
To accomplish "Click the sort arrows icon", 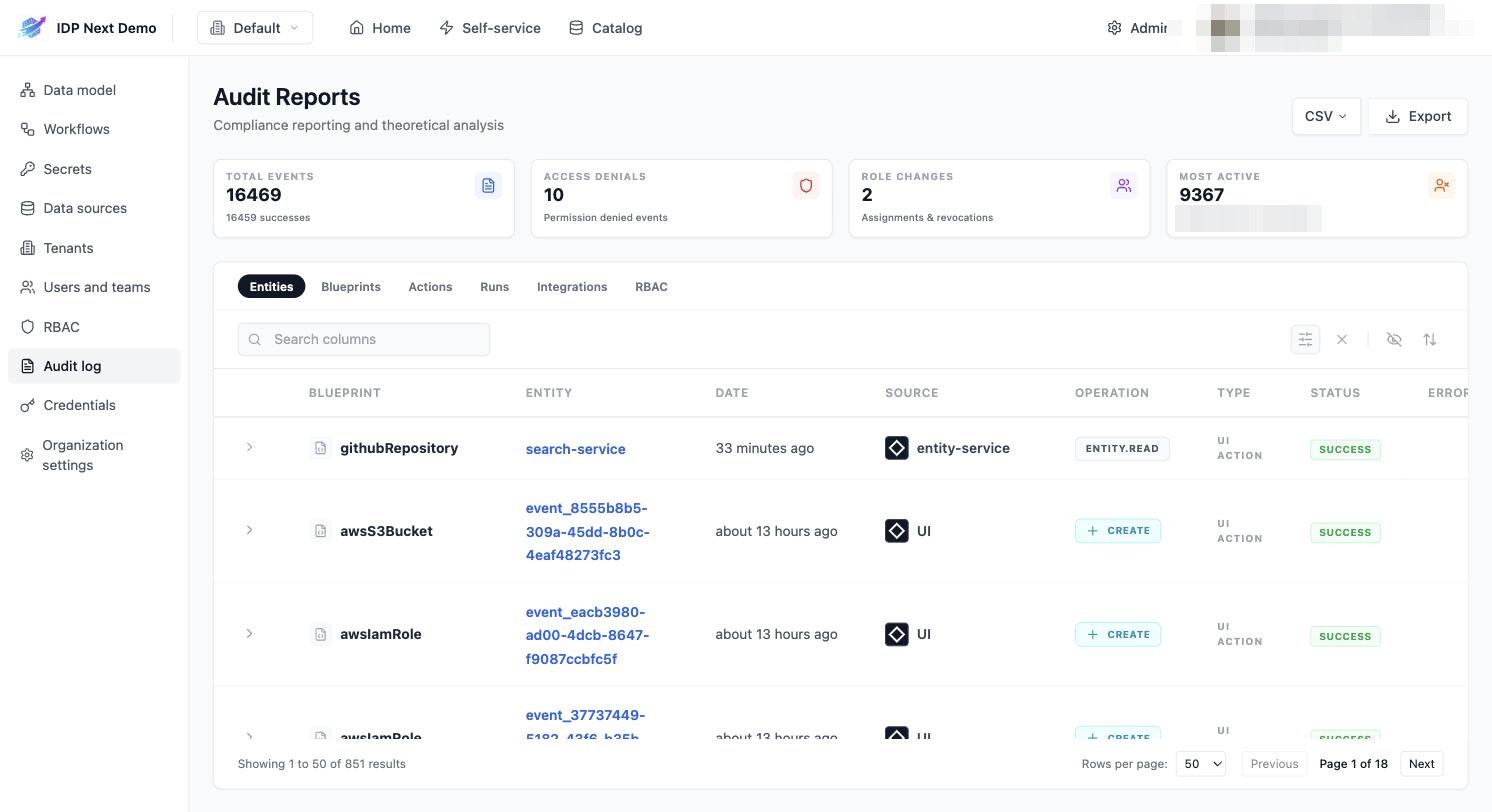I will 1430,340.
